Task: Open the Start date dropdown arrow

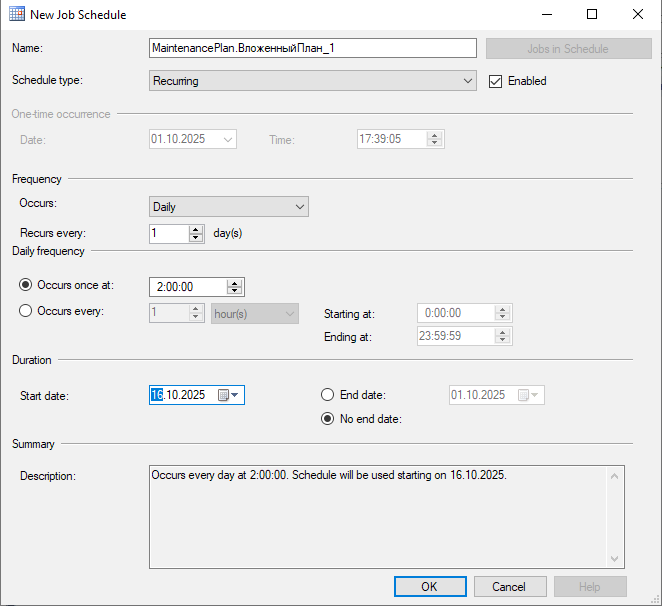Action: [x=235, y=395]
